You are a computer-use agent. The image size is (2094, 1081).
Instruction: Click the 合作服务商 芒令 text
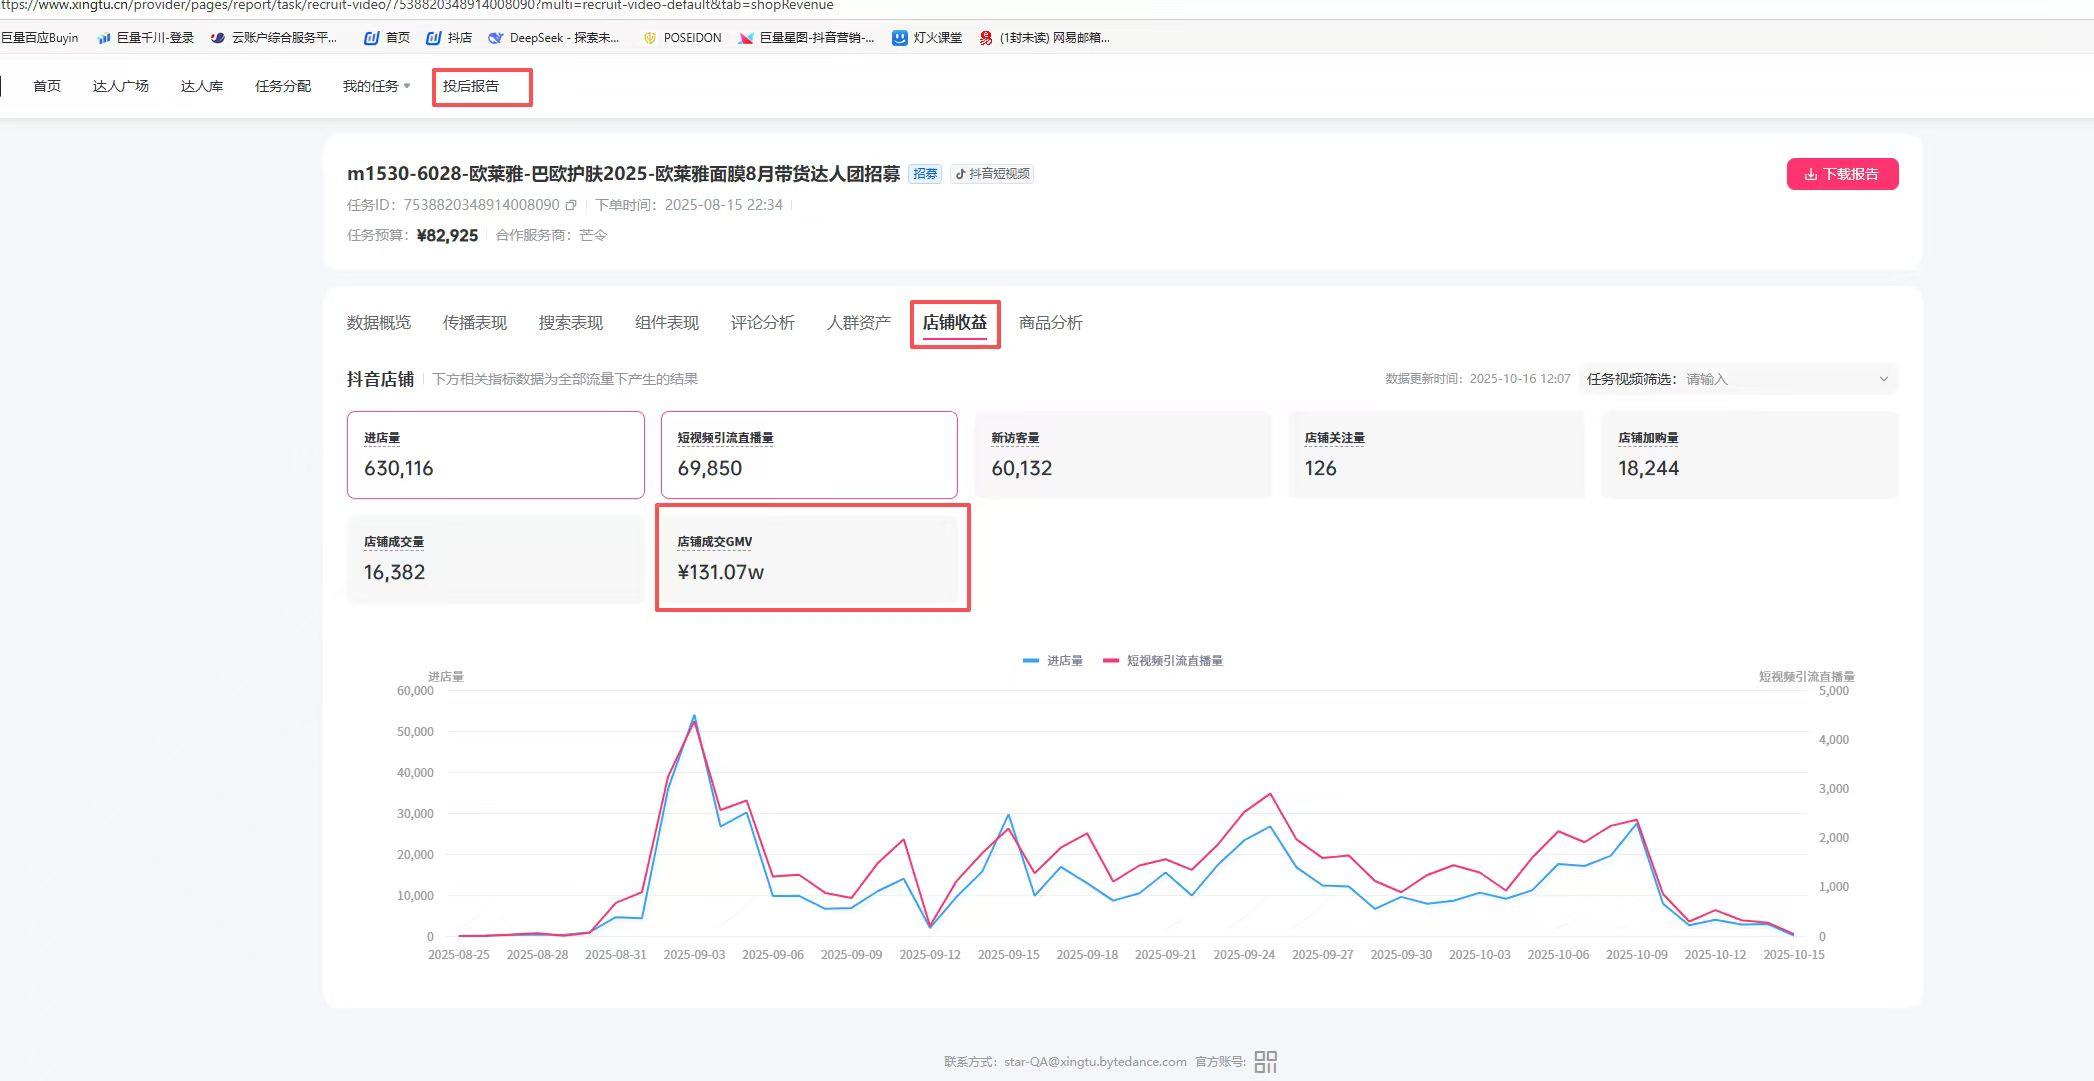(x=551, y=236)
